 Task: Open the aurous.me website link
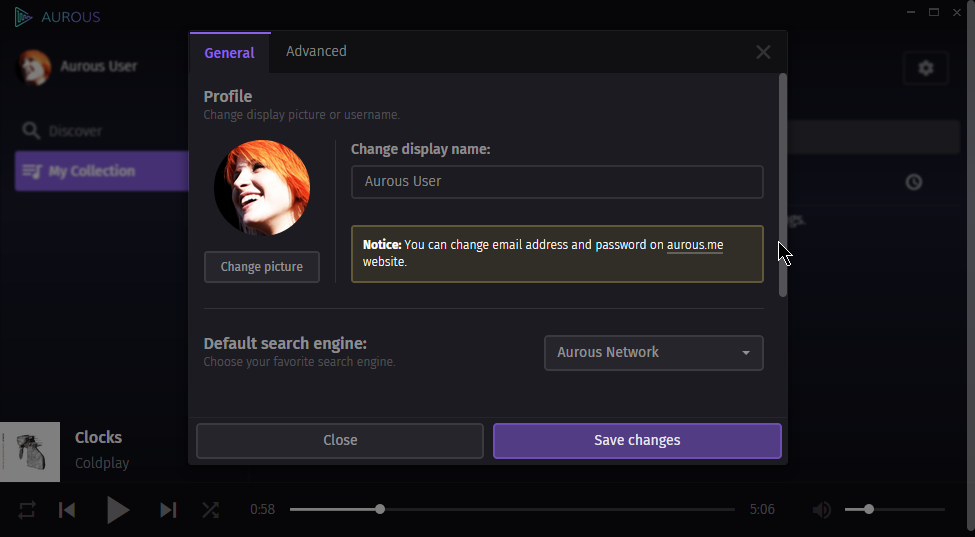tap(695, 245)
